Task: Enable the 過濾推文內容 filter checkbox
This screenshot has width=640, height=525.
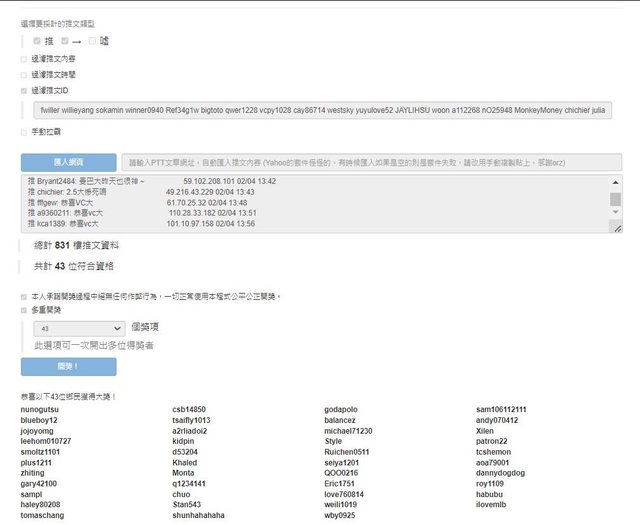Action: tap(25, 59)
